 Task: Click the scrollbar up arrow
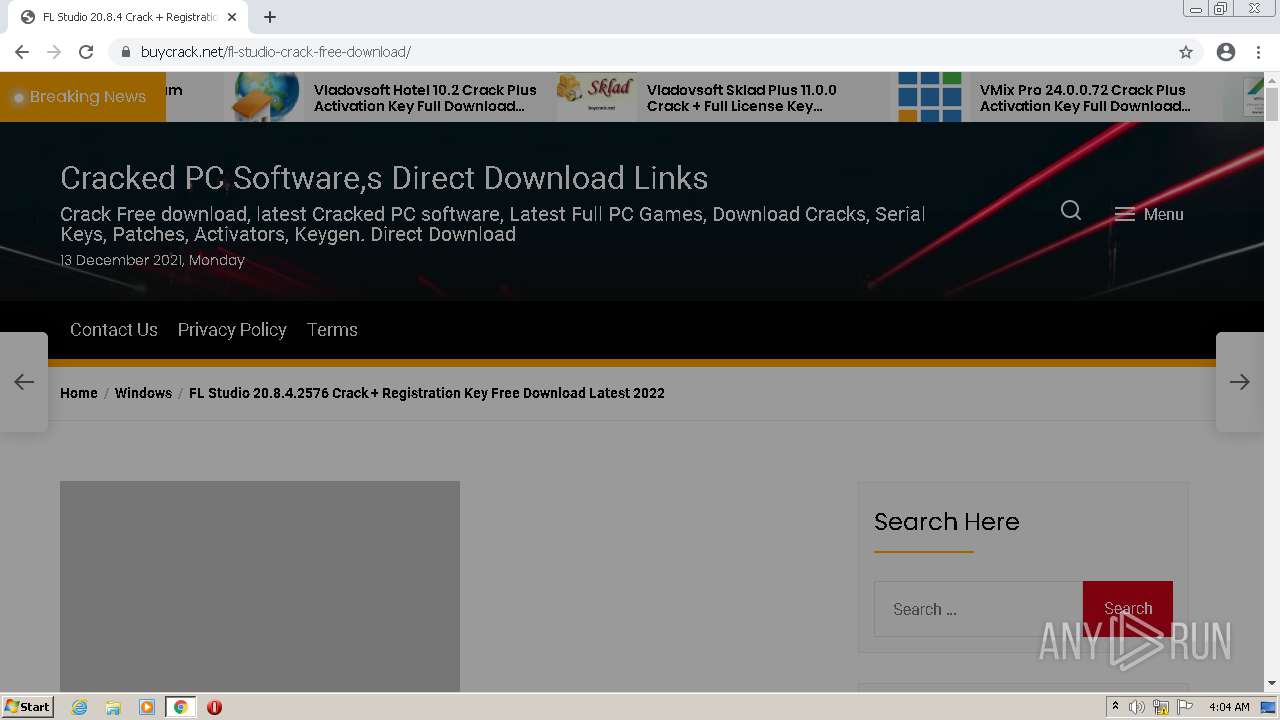1272,80
